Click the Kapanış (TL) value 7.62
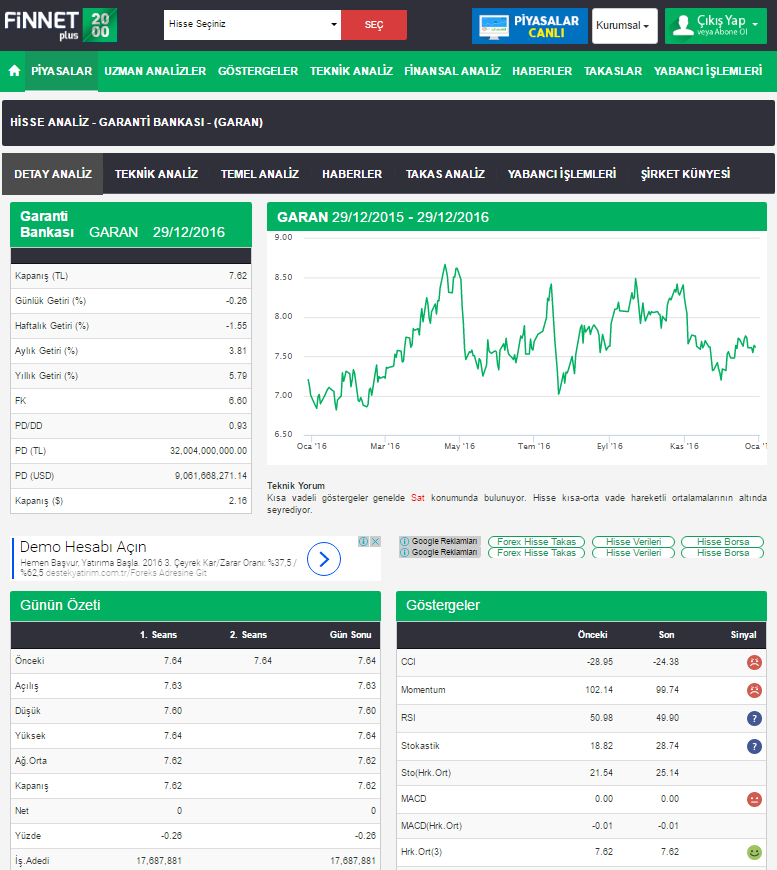 pyautogui.click(x=238, y=276)
